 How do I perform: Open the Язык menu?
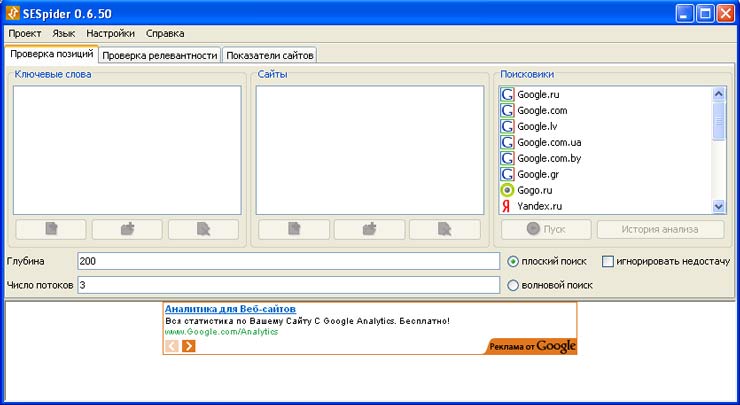point(64,34)
